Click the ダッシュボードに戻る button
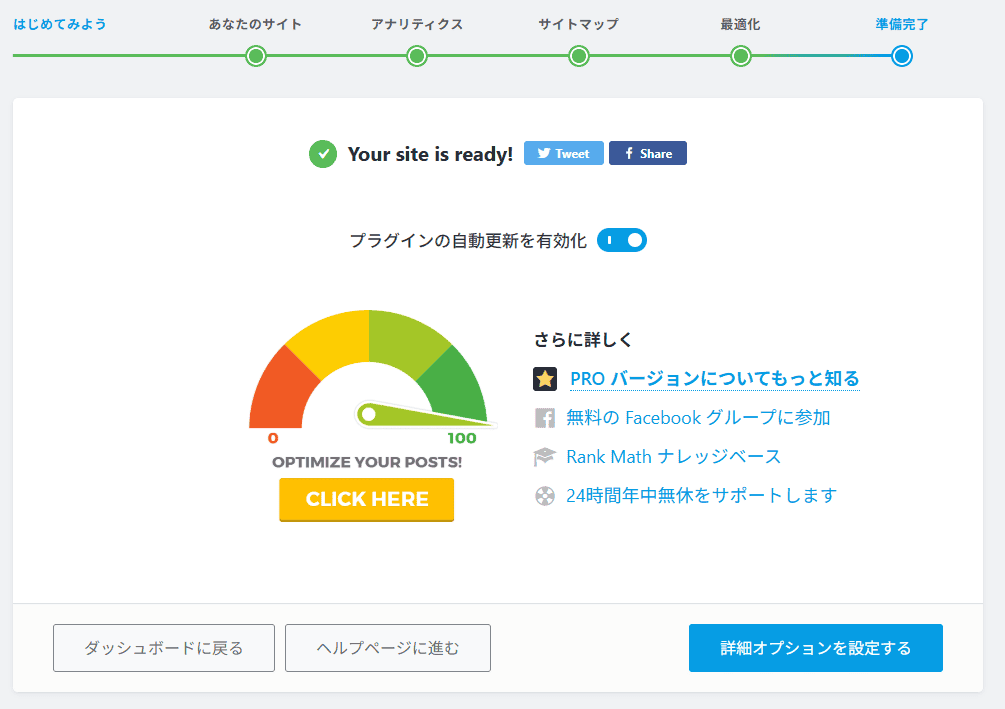 pos(163,648)
